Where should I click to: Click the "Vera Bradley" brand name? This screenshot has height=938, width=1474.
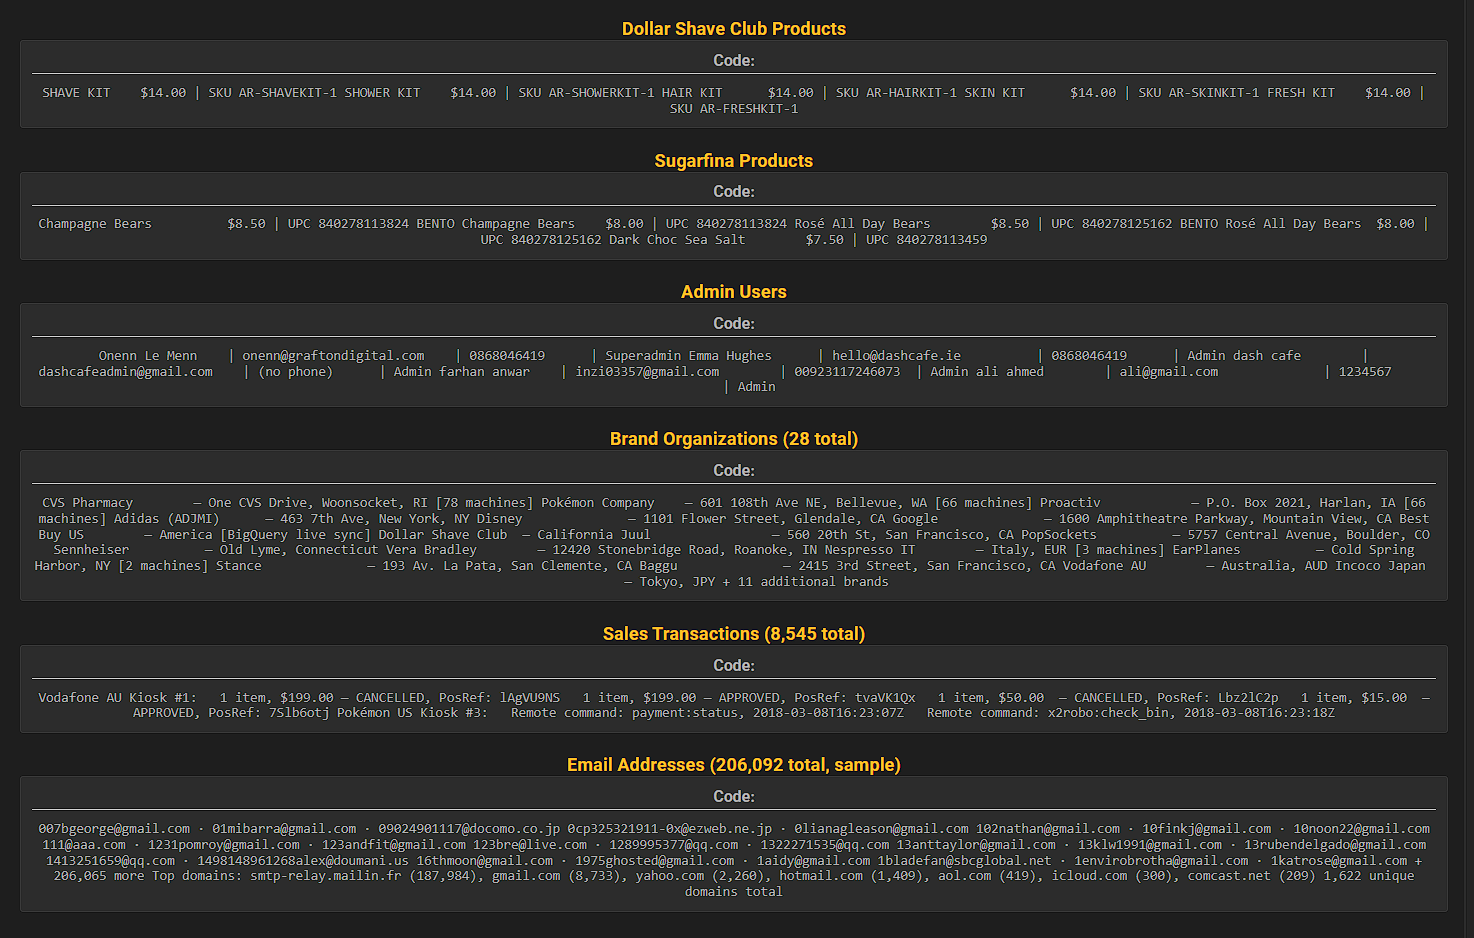tap(431, 550)
